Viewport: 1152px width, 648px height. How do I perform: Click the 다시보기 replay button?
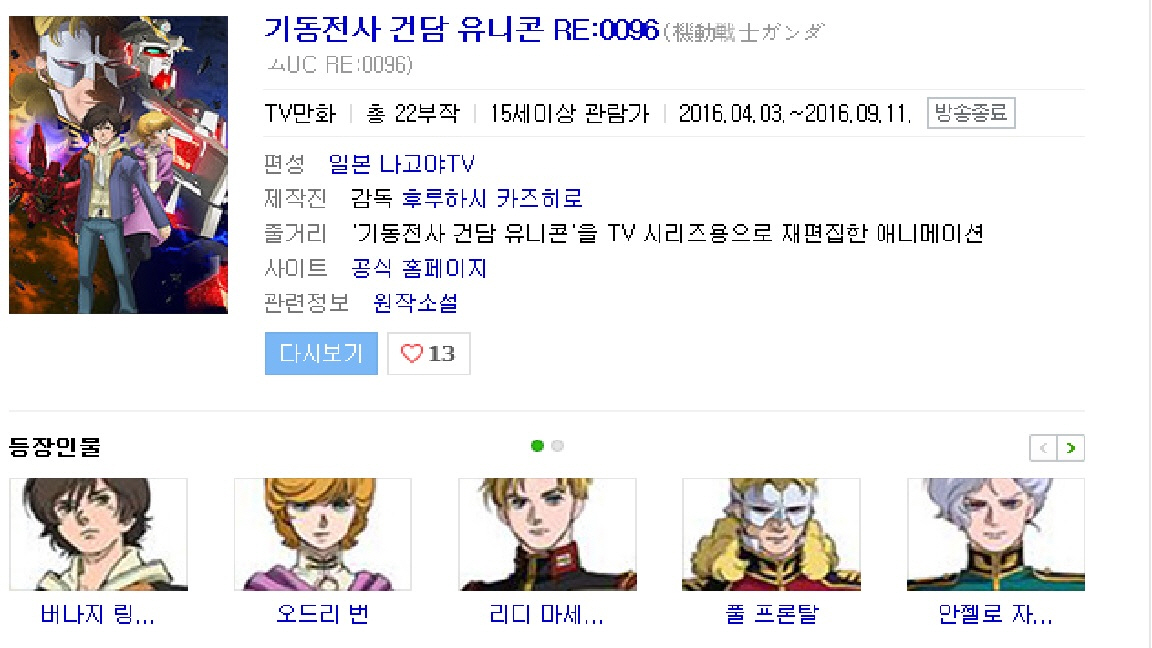point(321,353)
